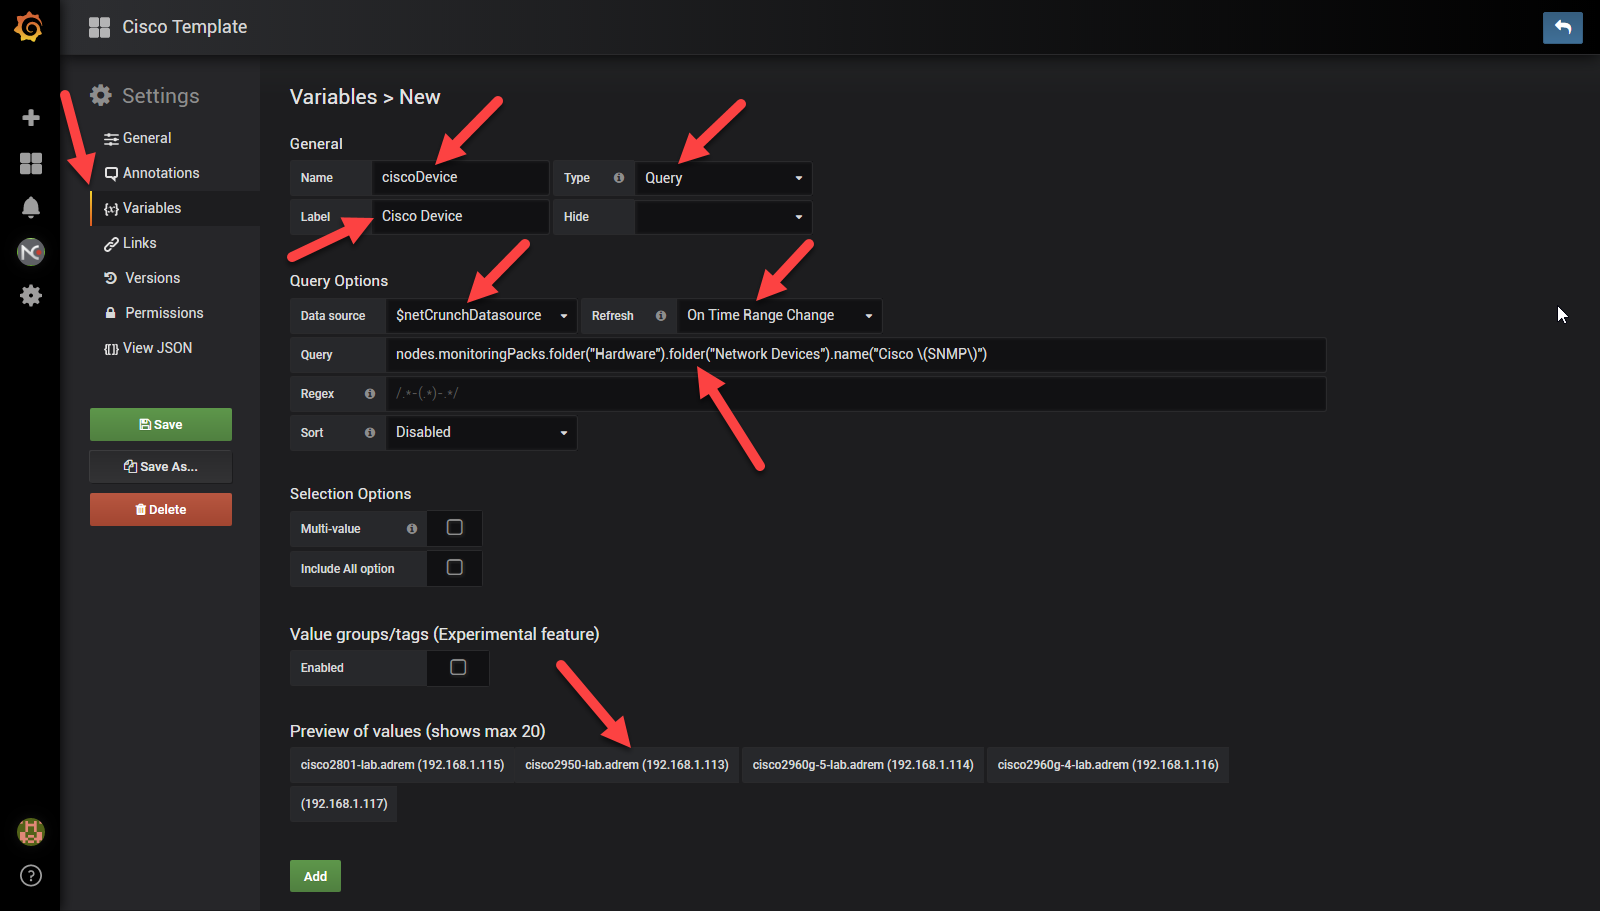Click the Regex input field
Viewport: 1600px width, 911px height.
click(856, 394)
